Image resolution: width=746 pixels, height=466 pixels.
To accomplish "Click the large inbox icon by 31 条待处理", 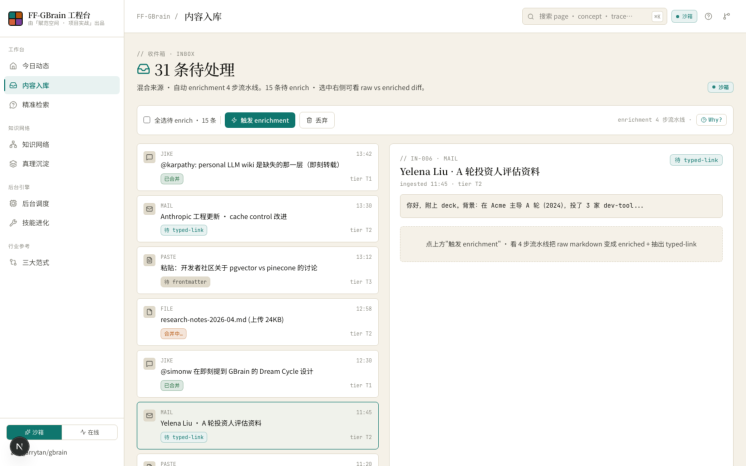I will [x=143, y=69].
